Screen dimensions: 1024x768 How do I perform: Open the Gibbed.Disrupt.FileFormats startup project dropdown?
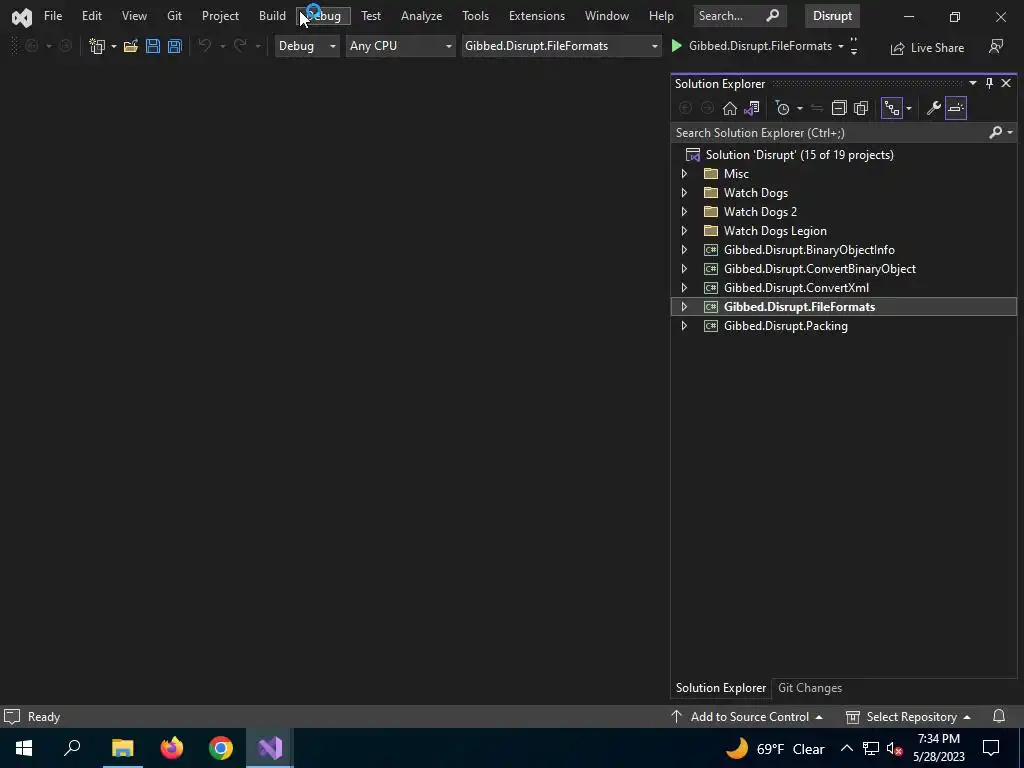point(562,46)
